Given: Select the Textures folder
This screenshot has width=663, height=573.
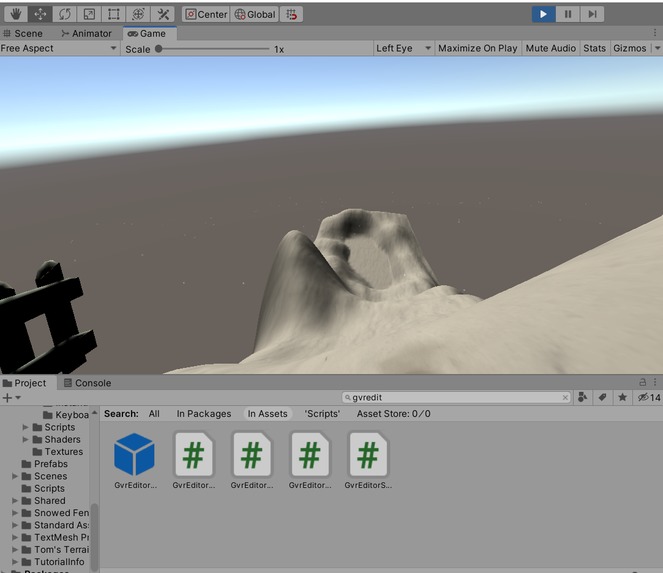Looking at the screenshot, I should click(x=58, y=452).
